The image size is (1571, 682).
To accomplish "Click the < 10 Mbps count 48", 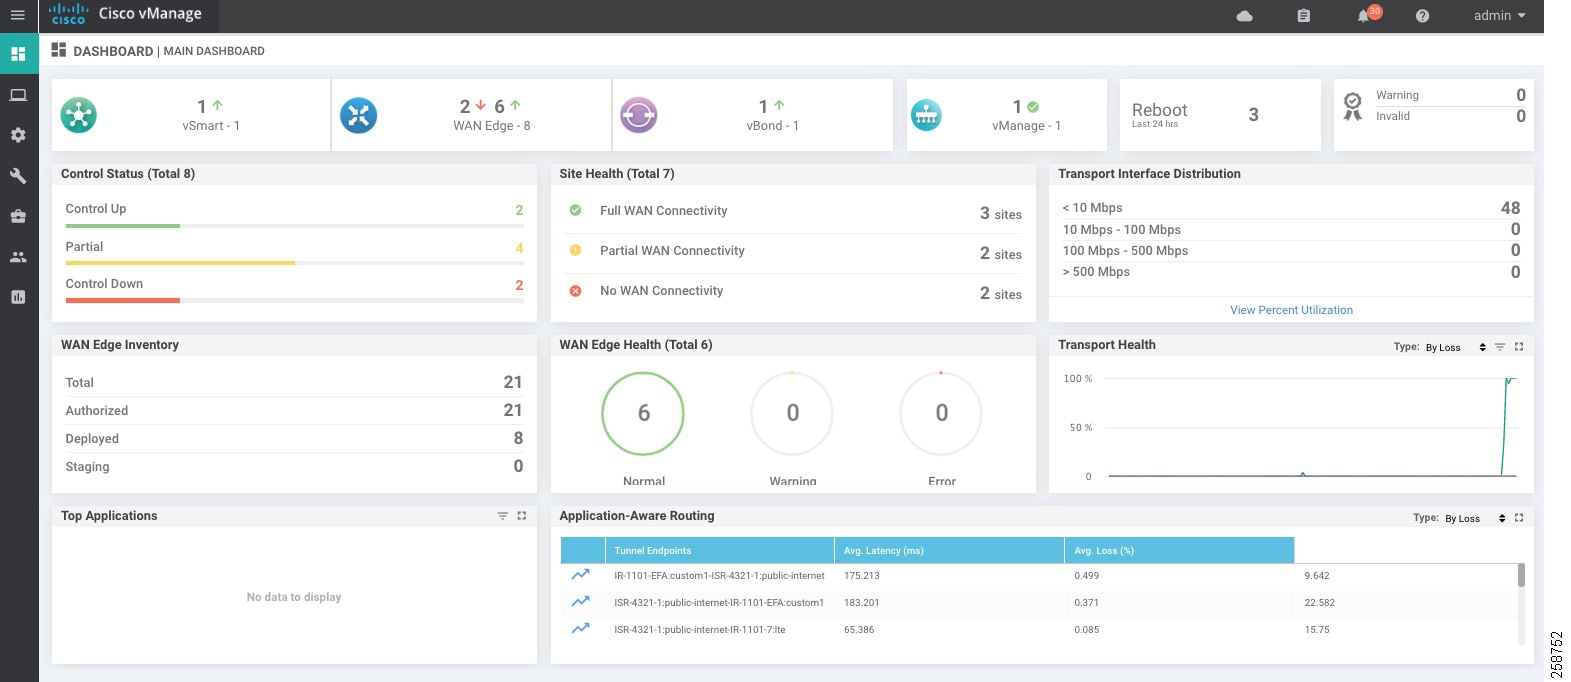I will click(x=1510, y=208).
